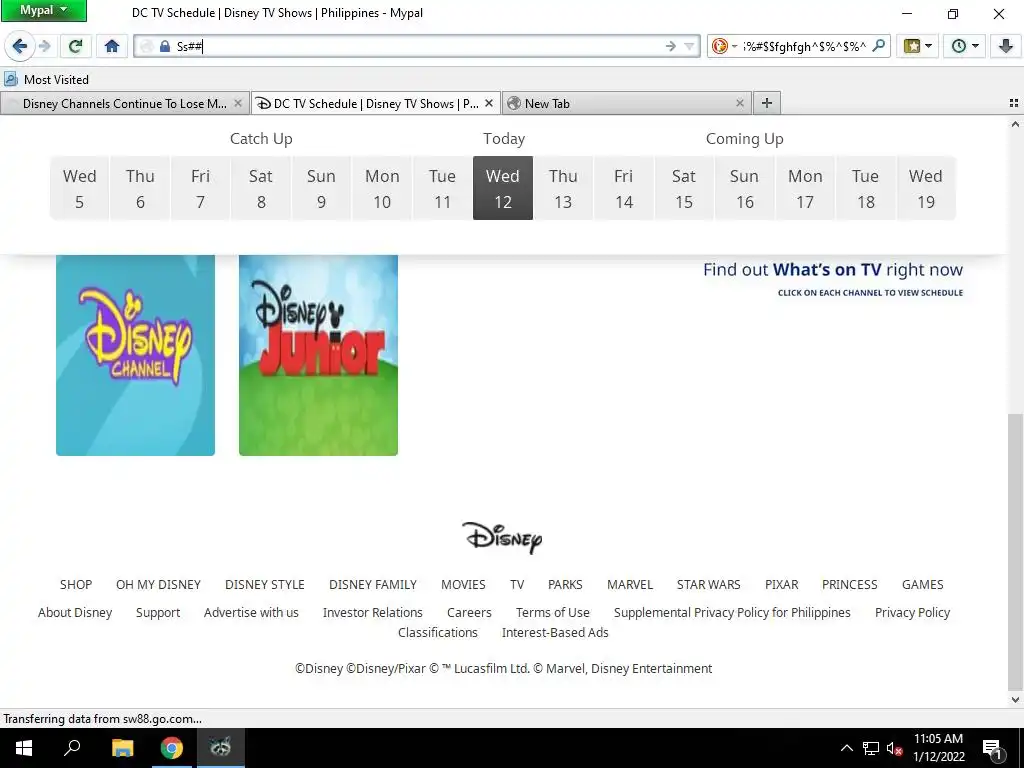This screenshot has width=1024, height=768.
Task: Close the New Tab tab
Action: 739,103
